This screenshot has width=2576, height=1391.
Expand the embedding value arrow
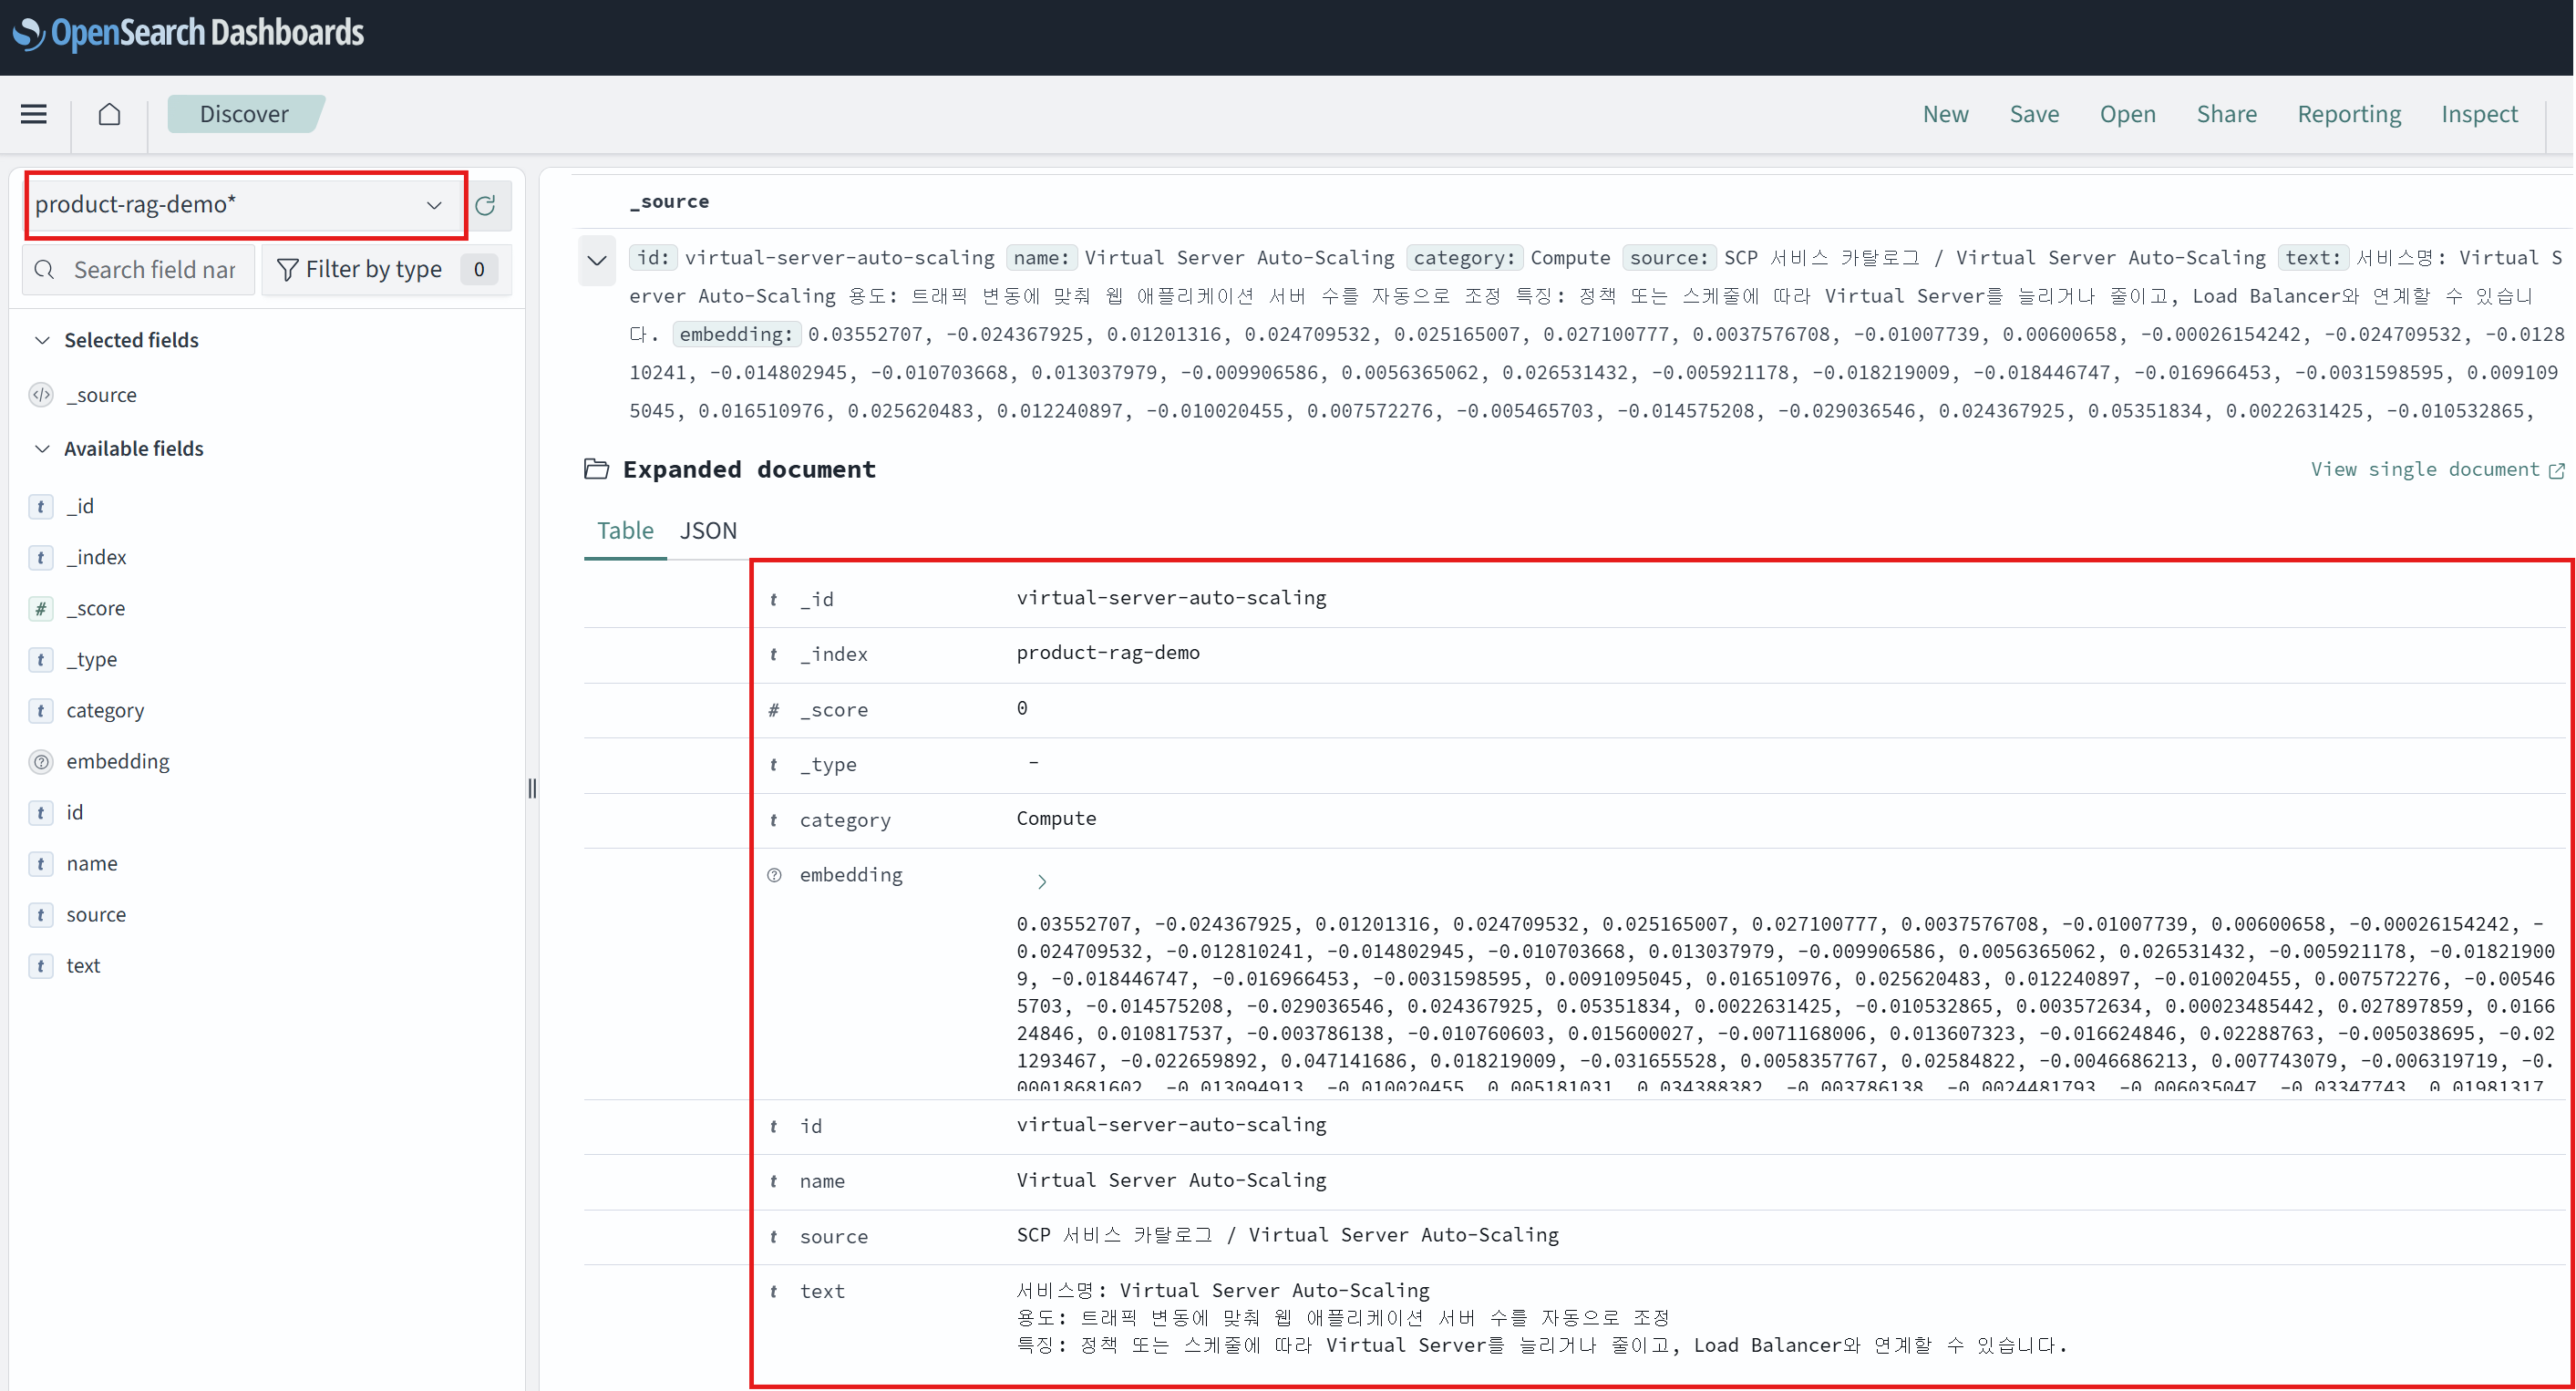click(1042, 882)
